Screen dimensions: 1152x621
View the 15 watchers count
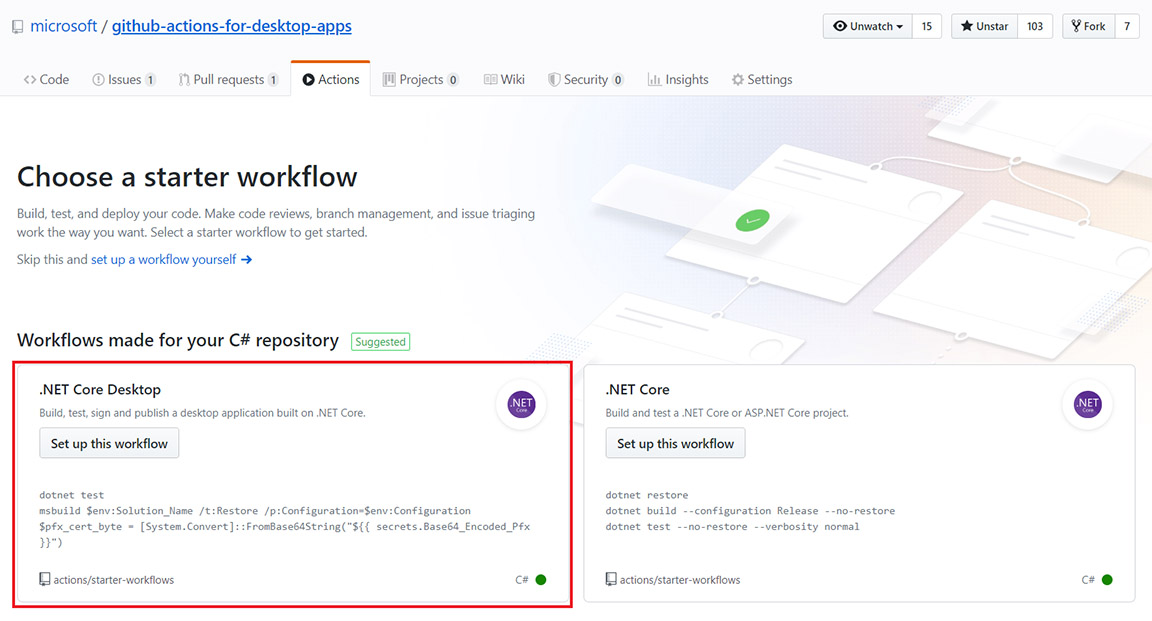point(927,27)
